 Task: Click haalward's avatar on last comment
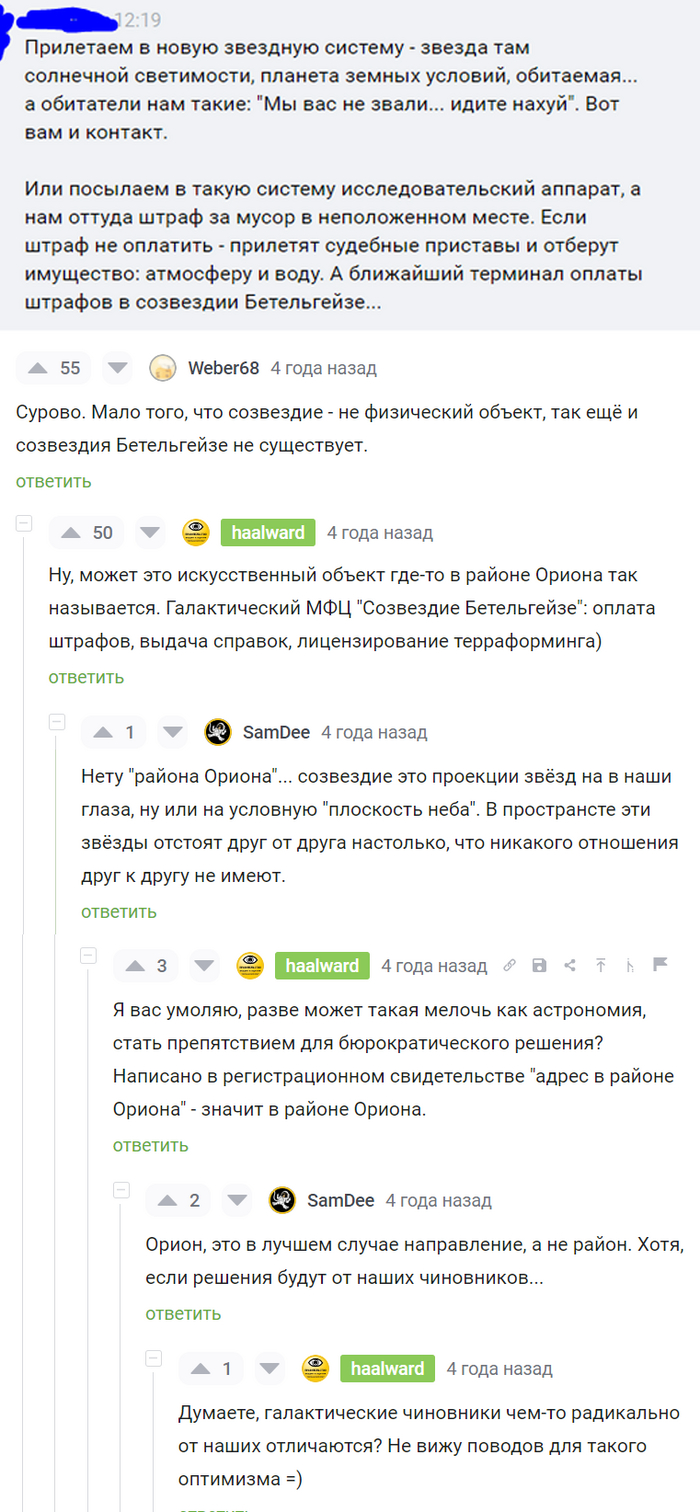coord(315,1368)
